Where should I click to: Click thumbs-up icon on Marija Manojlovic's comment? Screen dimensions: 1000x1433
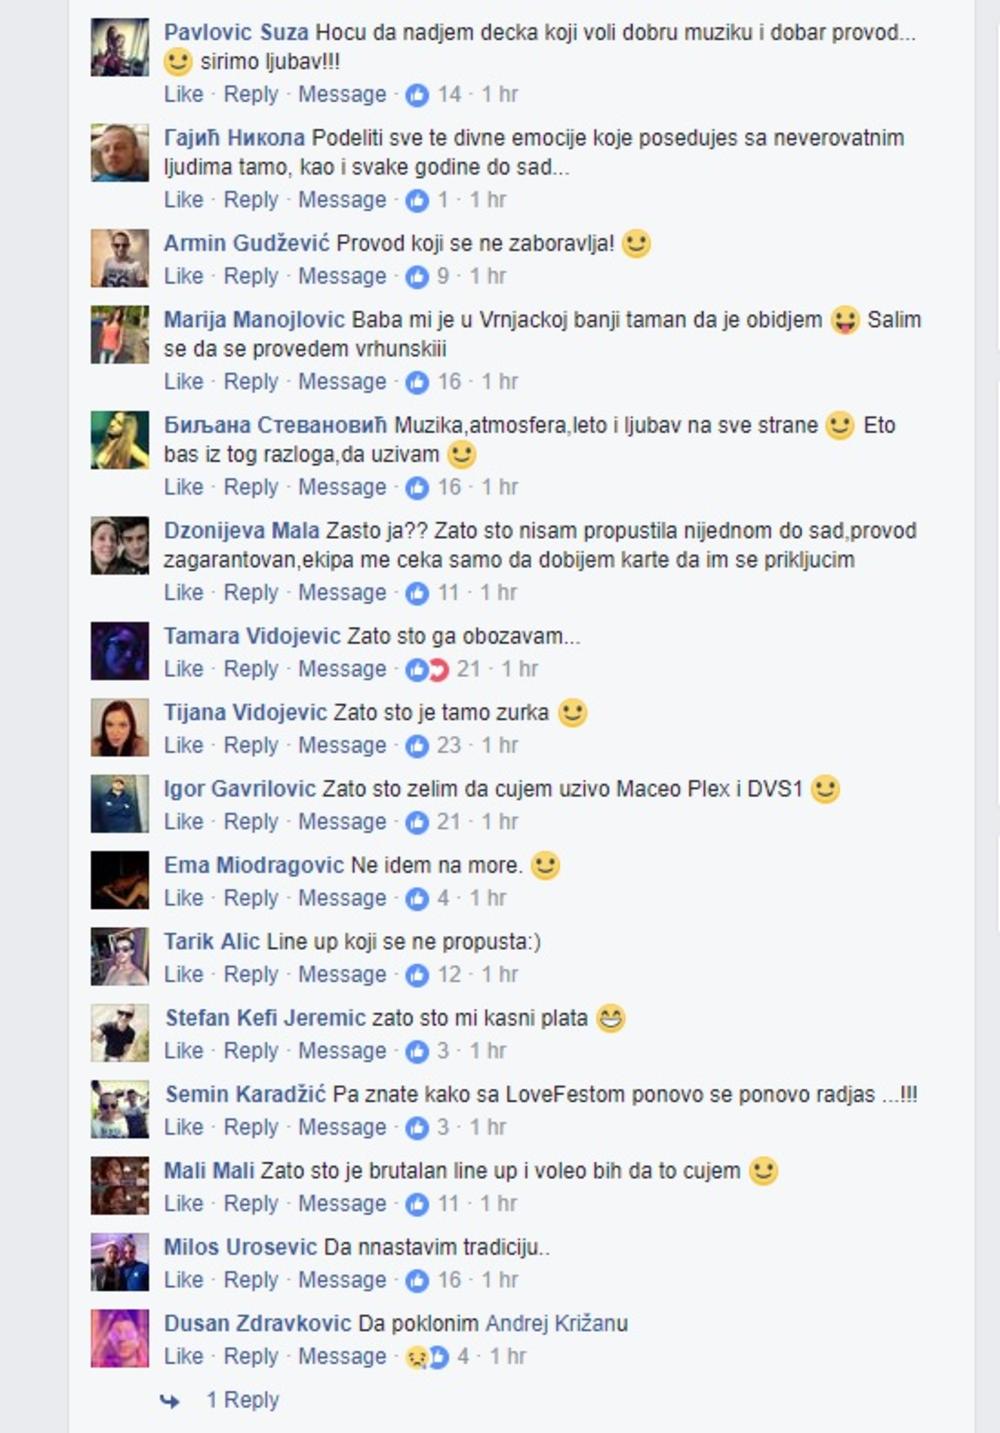(x=417, y=382)
